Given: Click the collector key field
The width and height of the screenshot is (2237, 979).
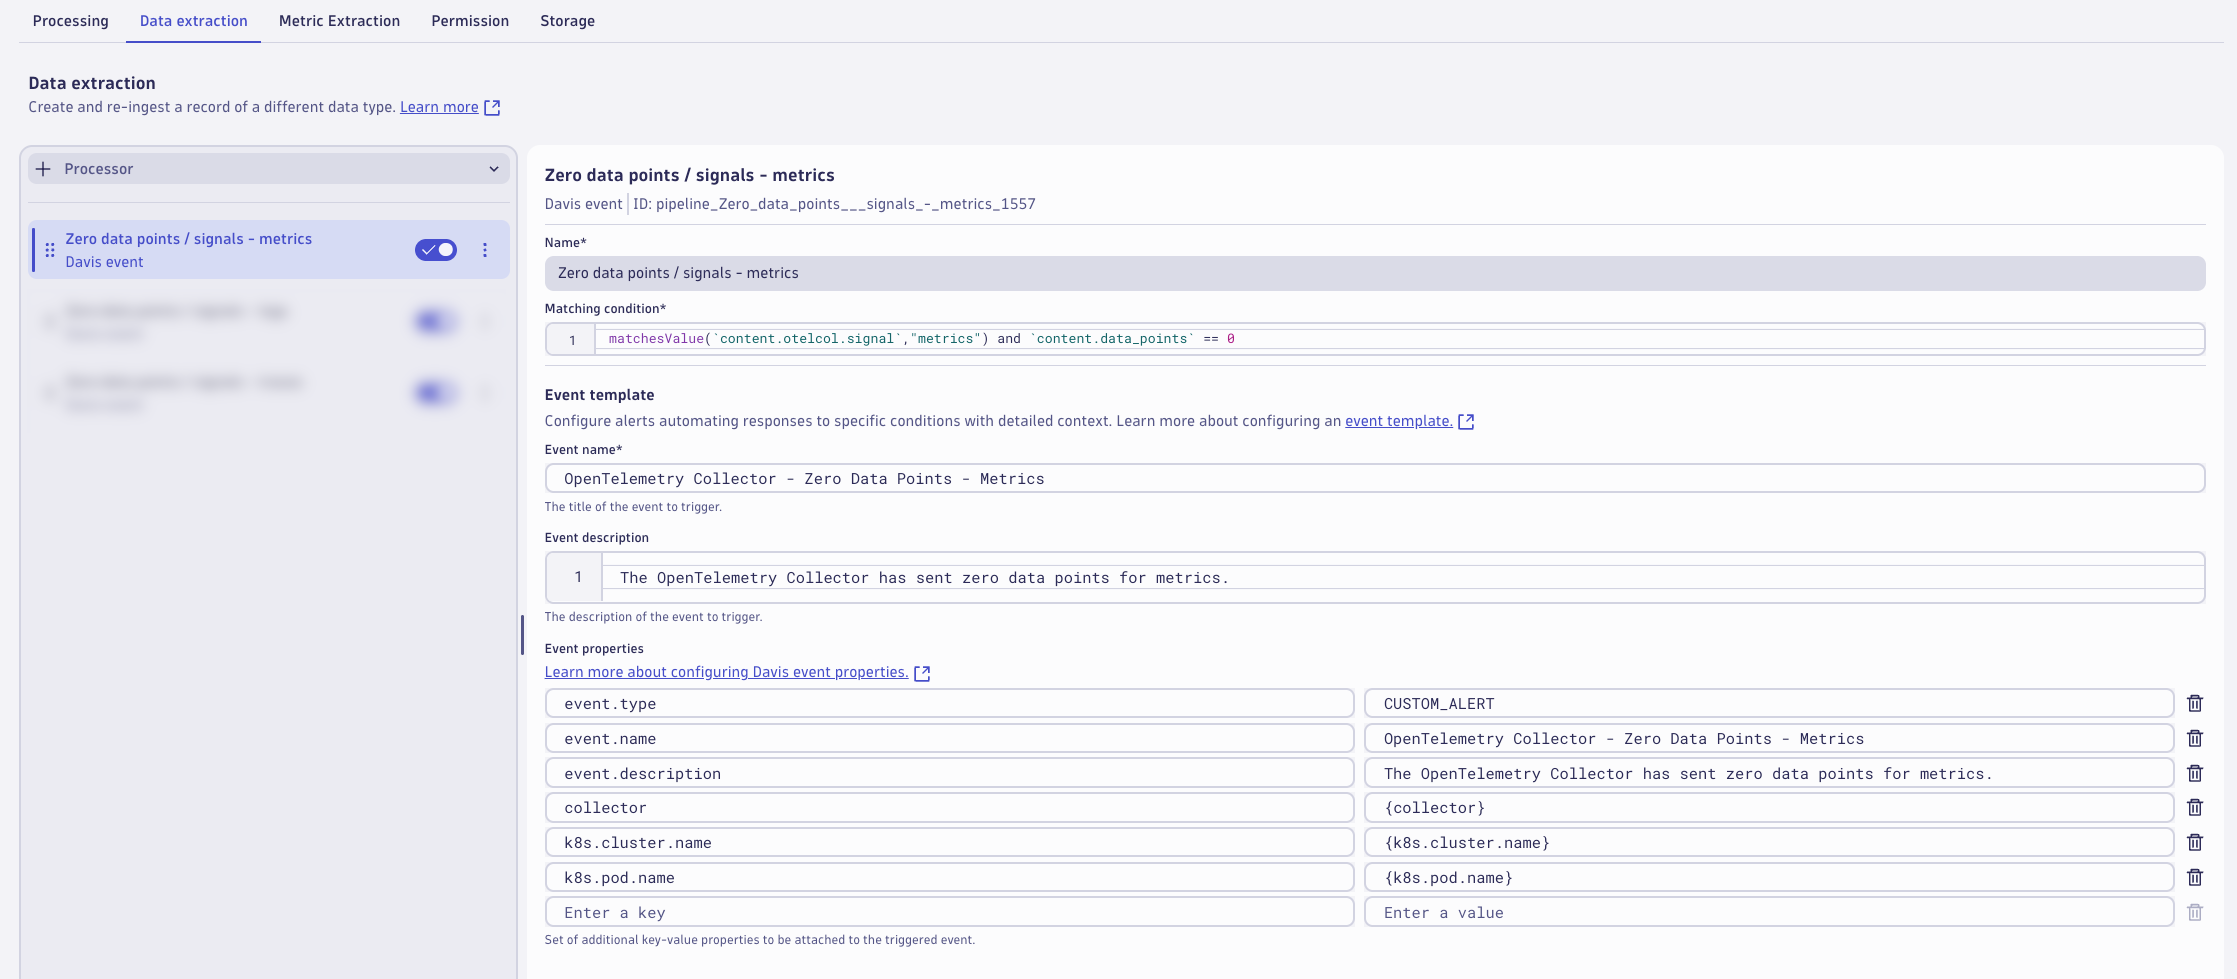Looking at the screenshot, I should pos(949,807).
